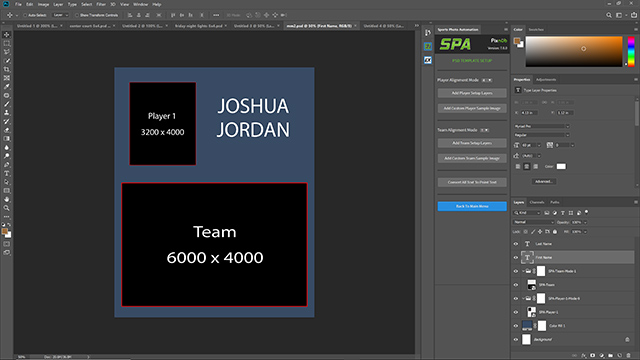The width and height of the screenshot is (640, 360).
Task: Select the Hand tool
Action: point(7,200)
